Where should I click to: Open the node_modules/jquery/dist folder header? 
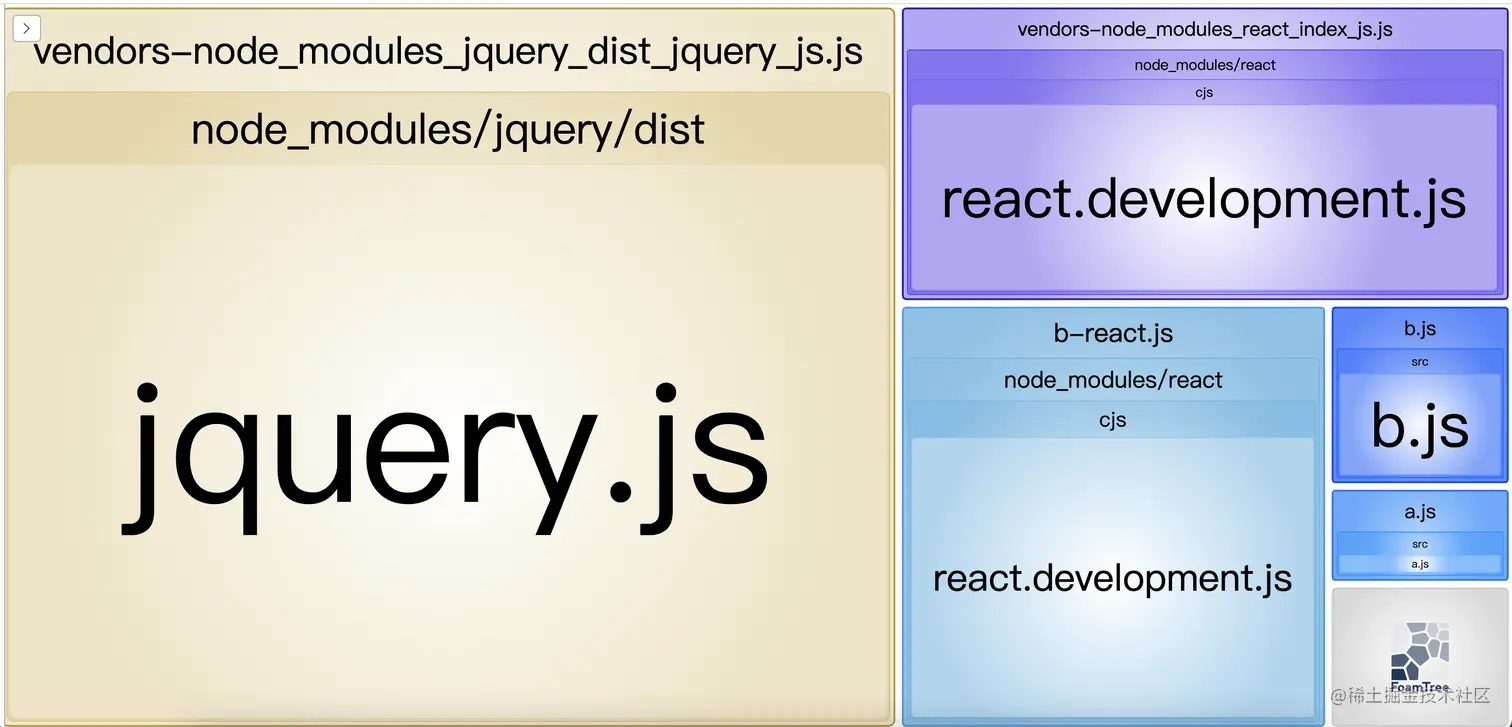coord(448,130)
